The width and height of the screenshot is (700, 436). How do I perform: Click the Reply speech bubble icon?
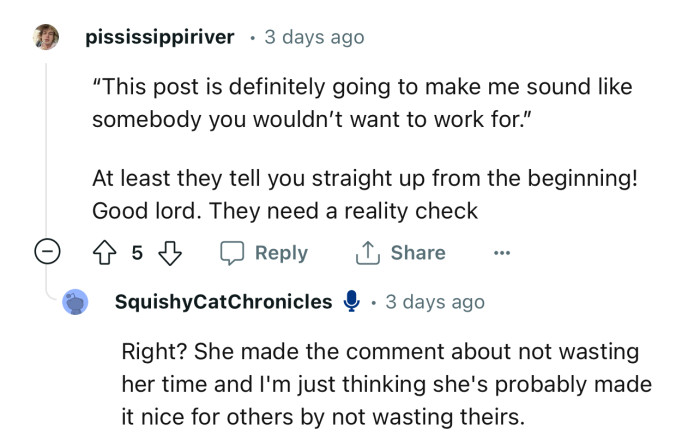click(x=232, y=253)
